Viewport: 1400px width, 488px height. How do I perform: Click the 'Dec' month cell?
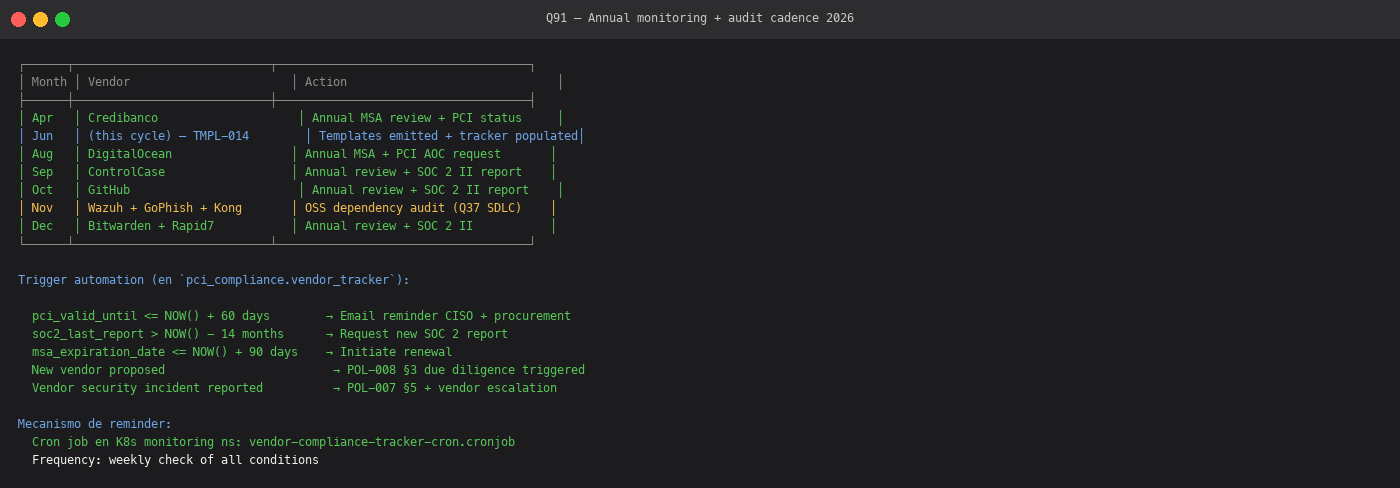[x=42, y=226]
